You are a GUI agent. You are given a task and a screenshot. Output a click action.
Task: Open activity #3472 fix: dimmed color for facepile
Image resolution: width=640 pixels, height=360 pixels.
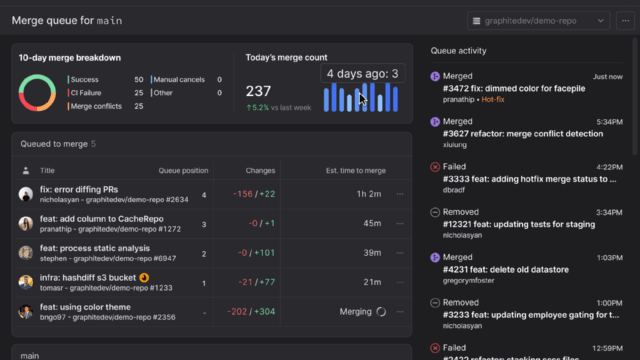(x=514, y=89)
